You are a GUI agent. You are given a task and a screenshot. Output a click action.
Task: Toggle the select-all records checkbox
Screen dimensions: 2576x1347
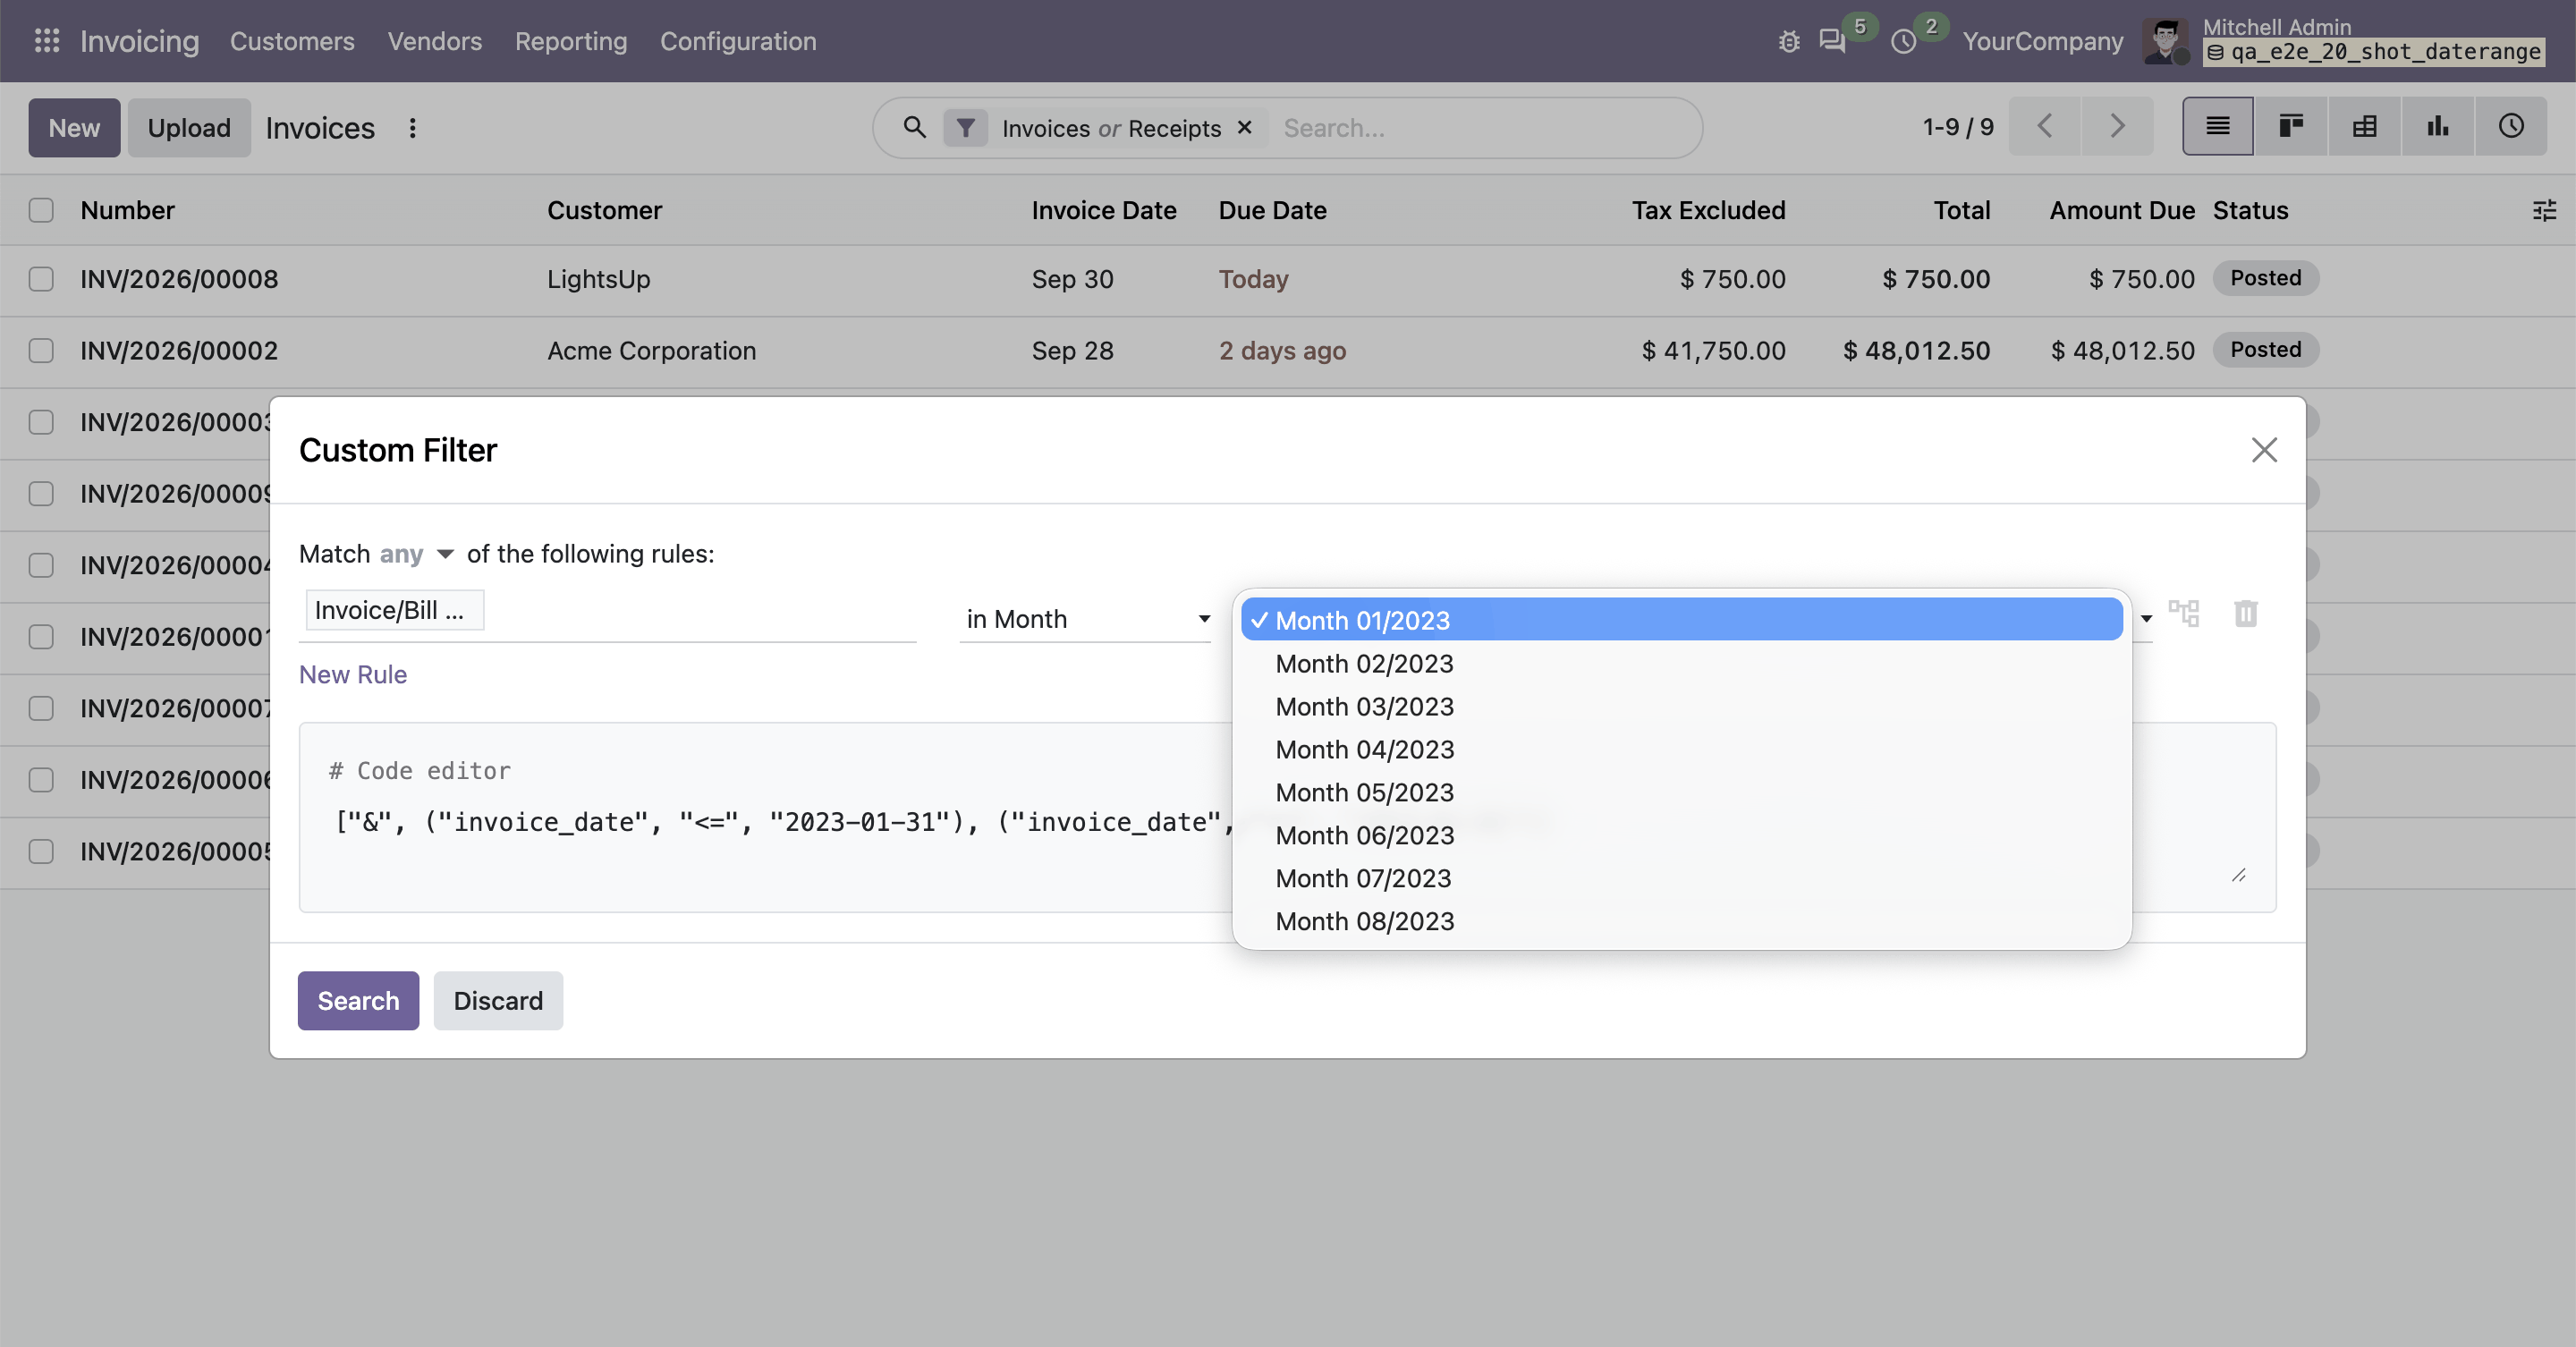point(41,210)
